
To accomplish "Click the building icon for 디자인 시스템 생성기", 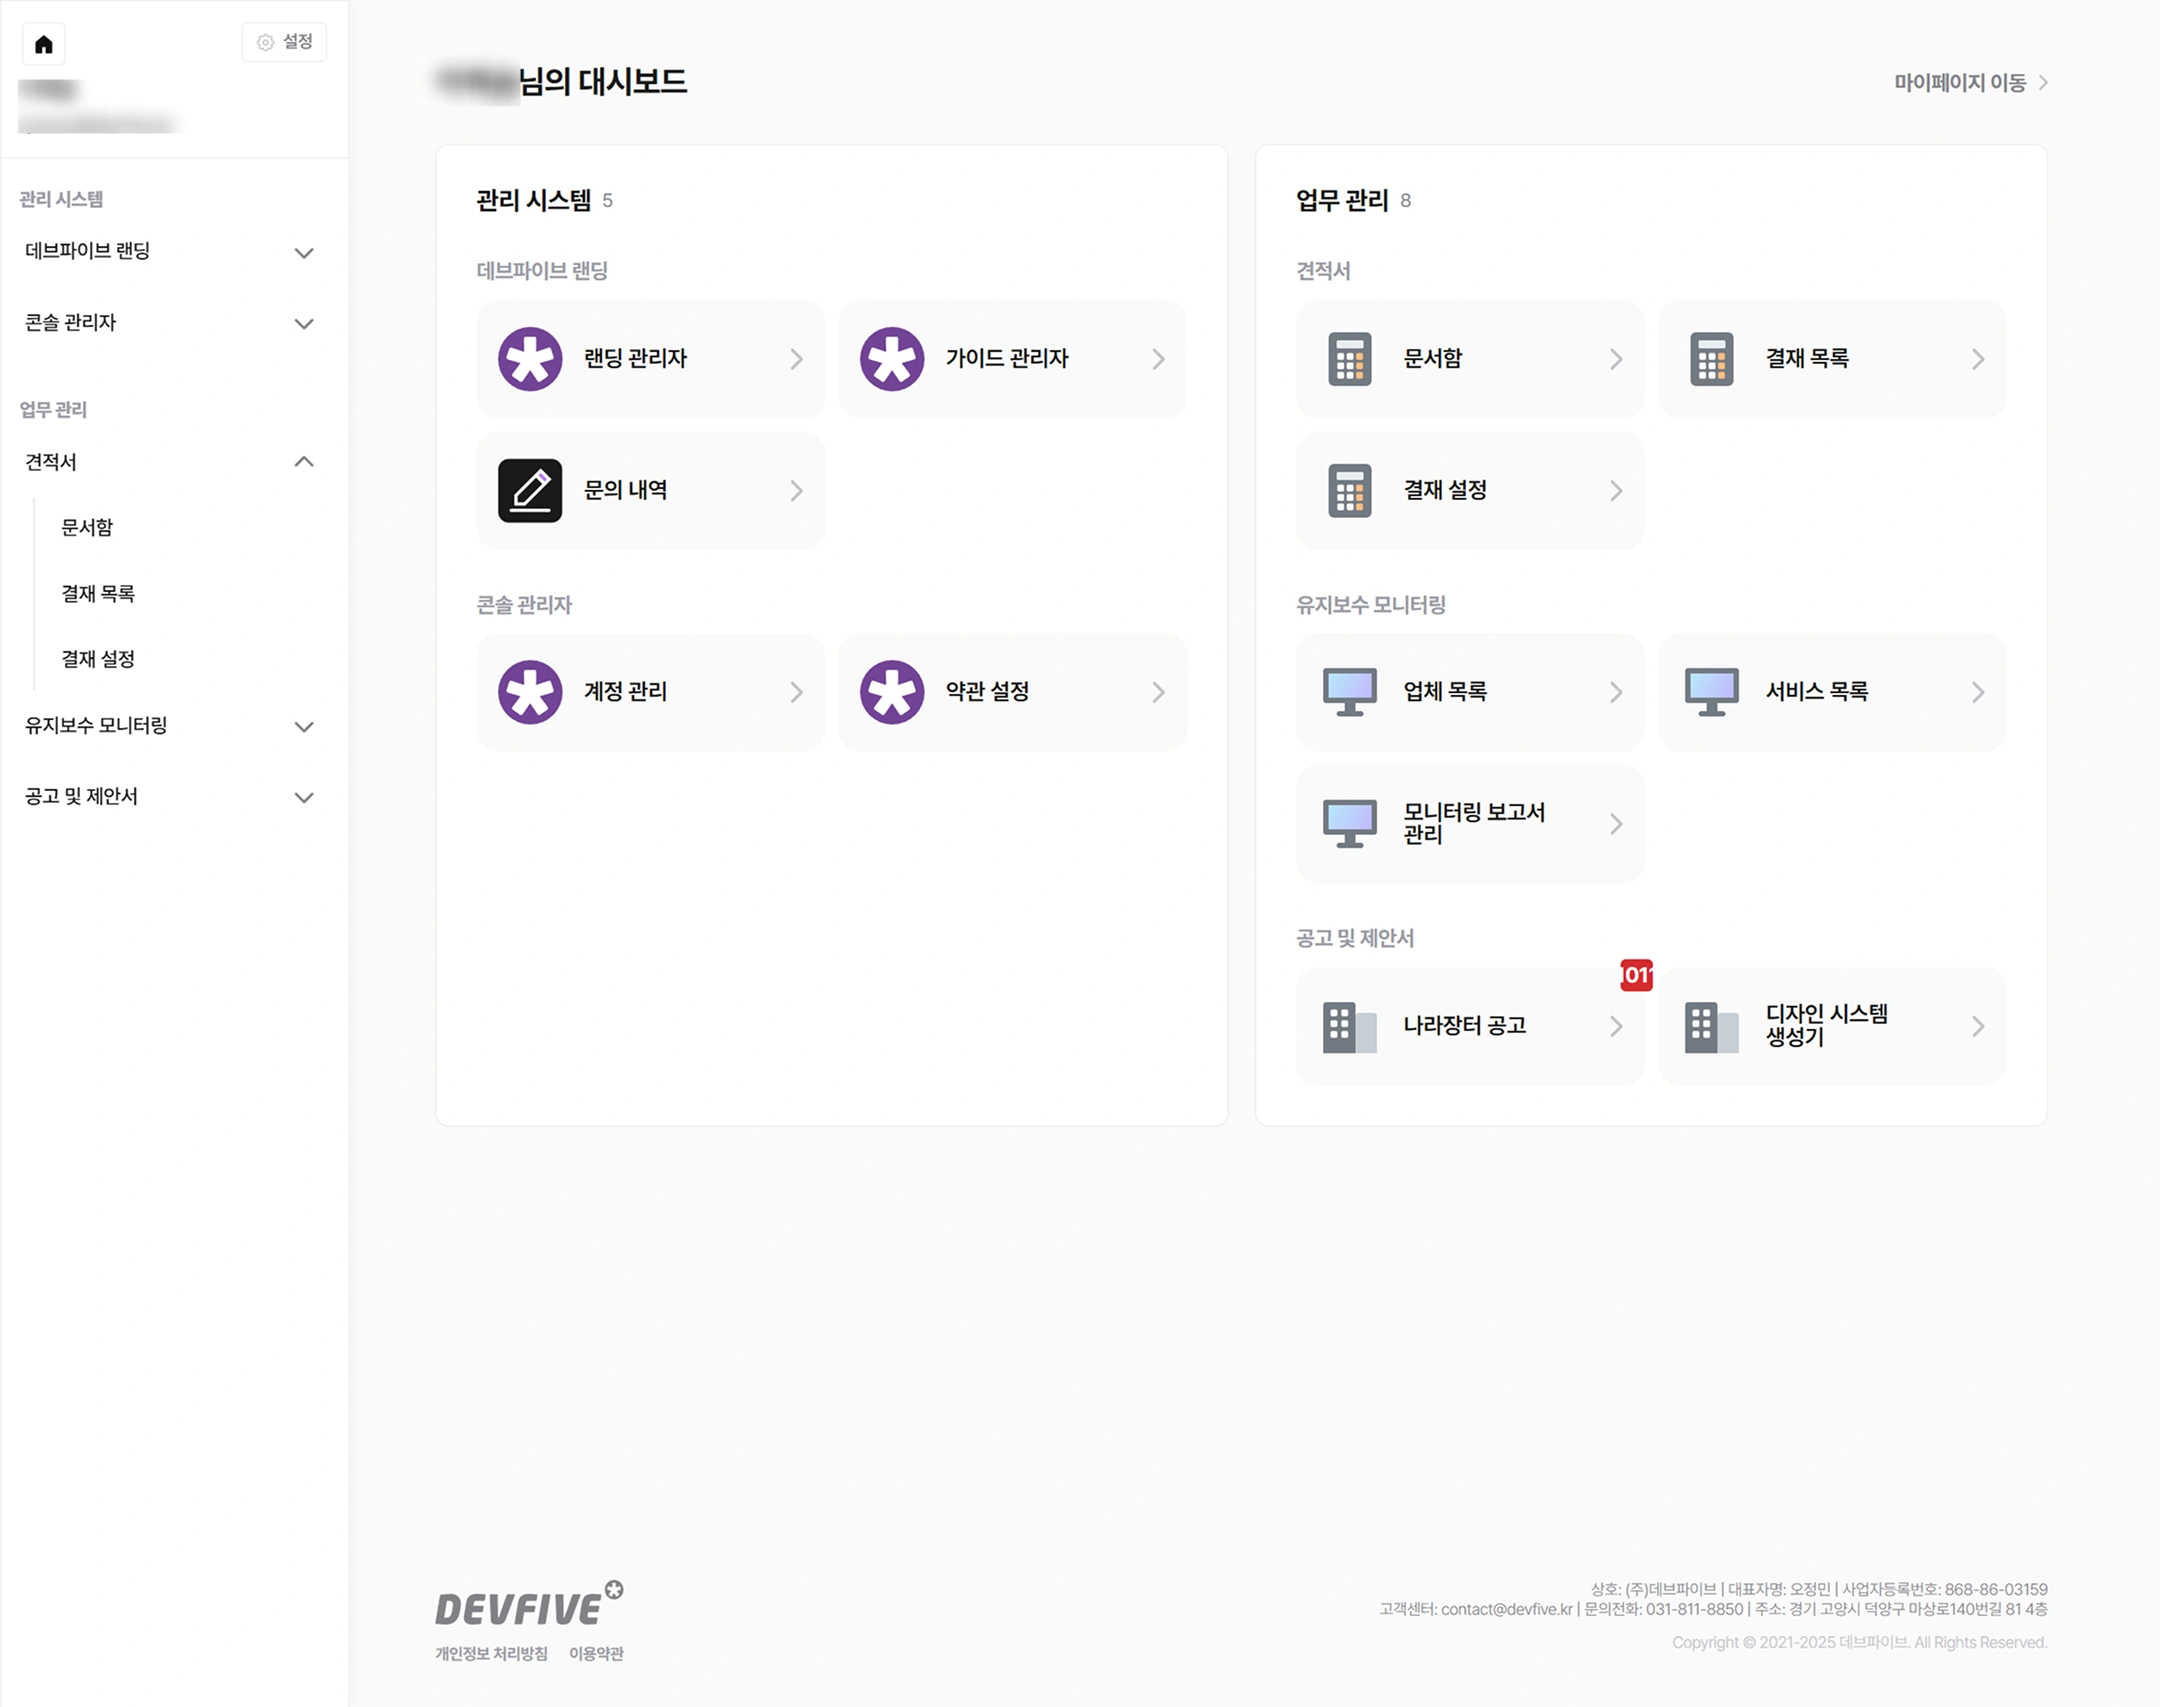I will coord(1712,1027).
